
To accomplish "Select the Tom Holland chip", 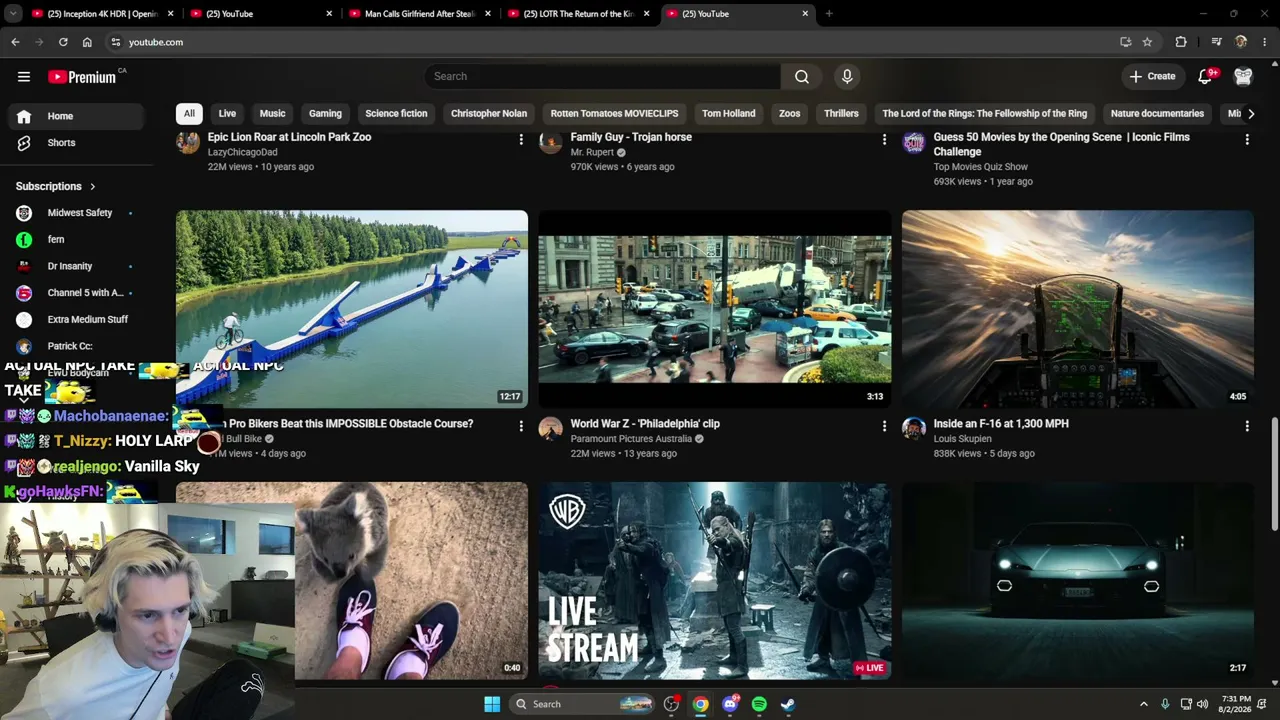I will point(728,114).
